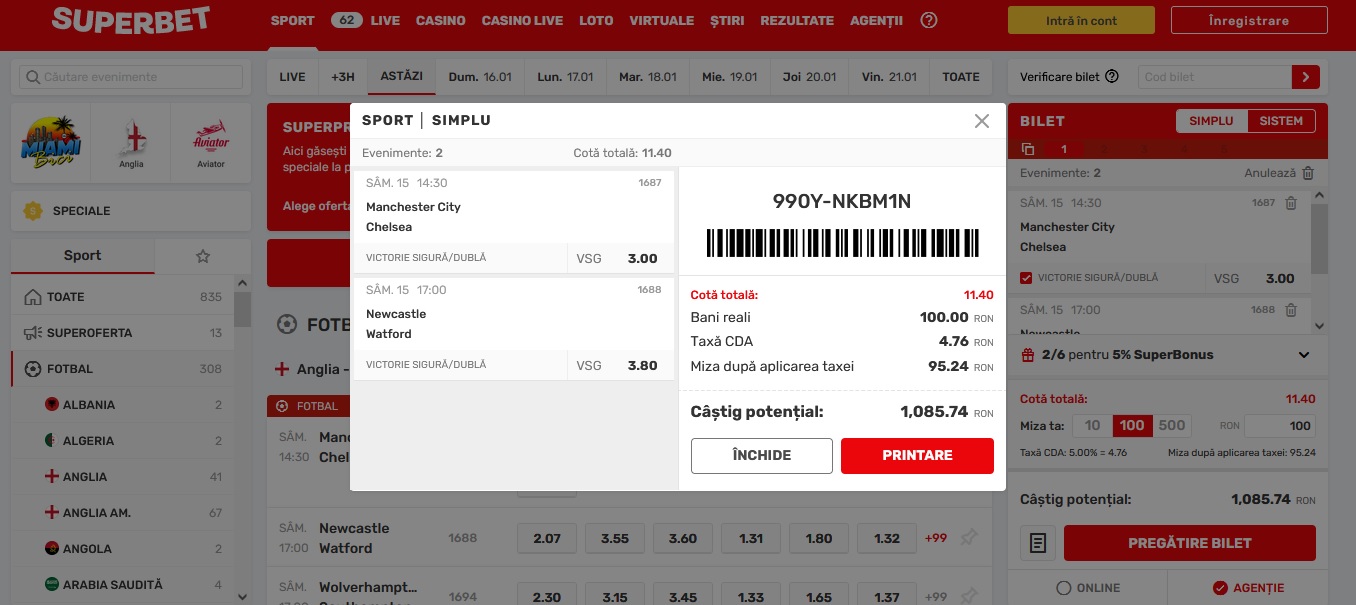The height and width of the screenshot is (605, 1356).
Task: Choose stake preset 100
Action: pos(1132,426)
